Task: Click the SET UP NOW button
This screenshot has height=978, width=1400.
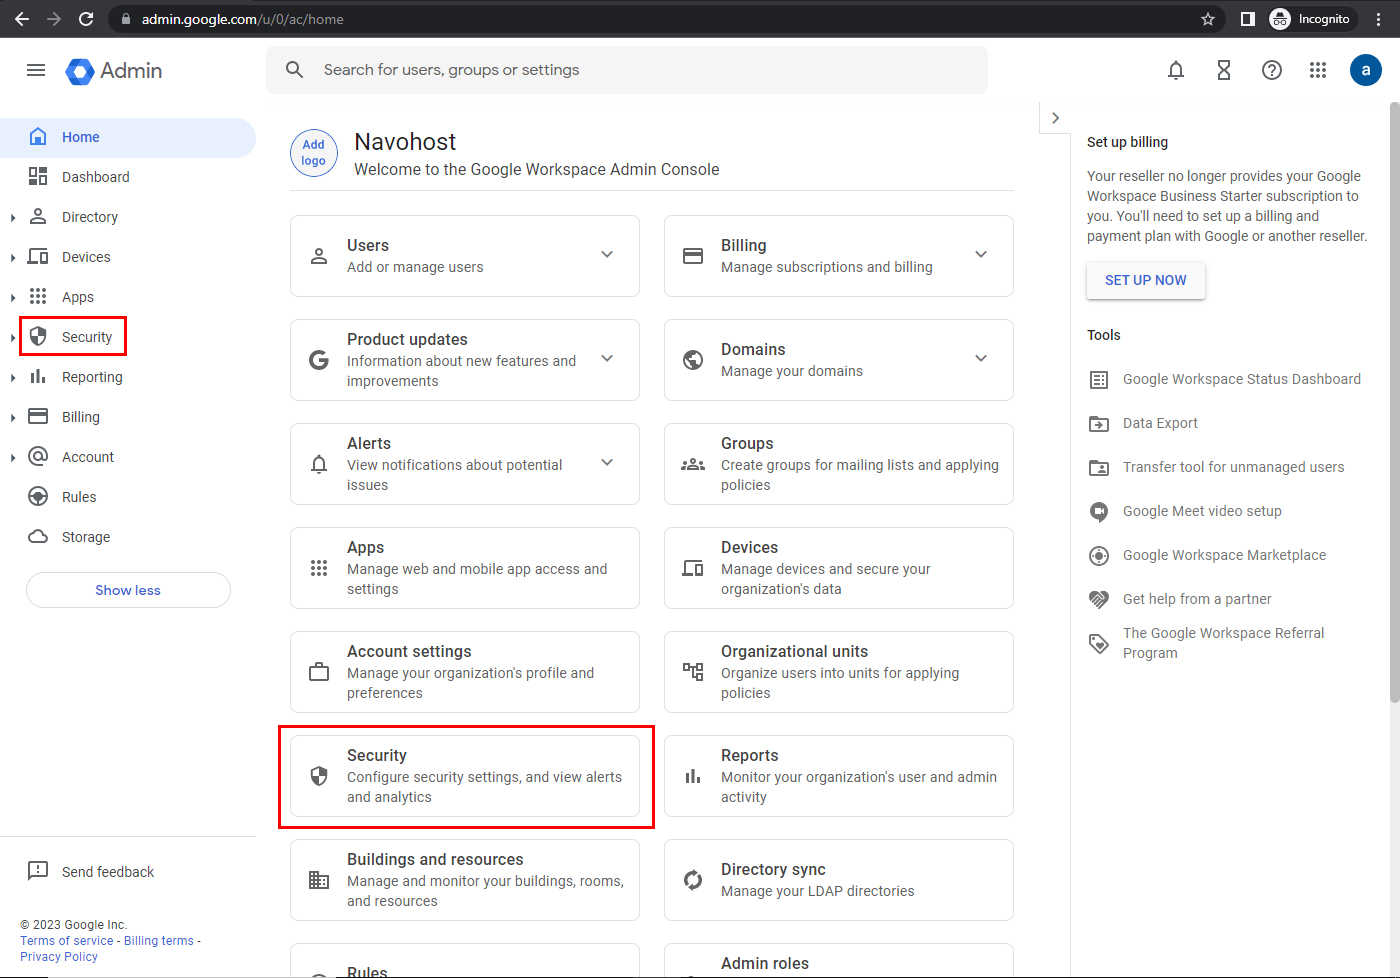Action: click(1146, 281)
